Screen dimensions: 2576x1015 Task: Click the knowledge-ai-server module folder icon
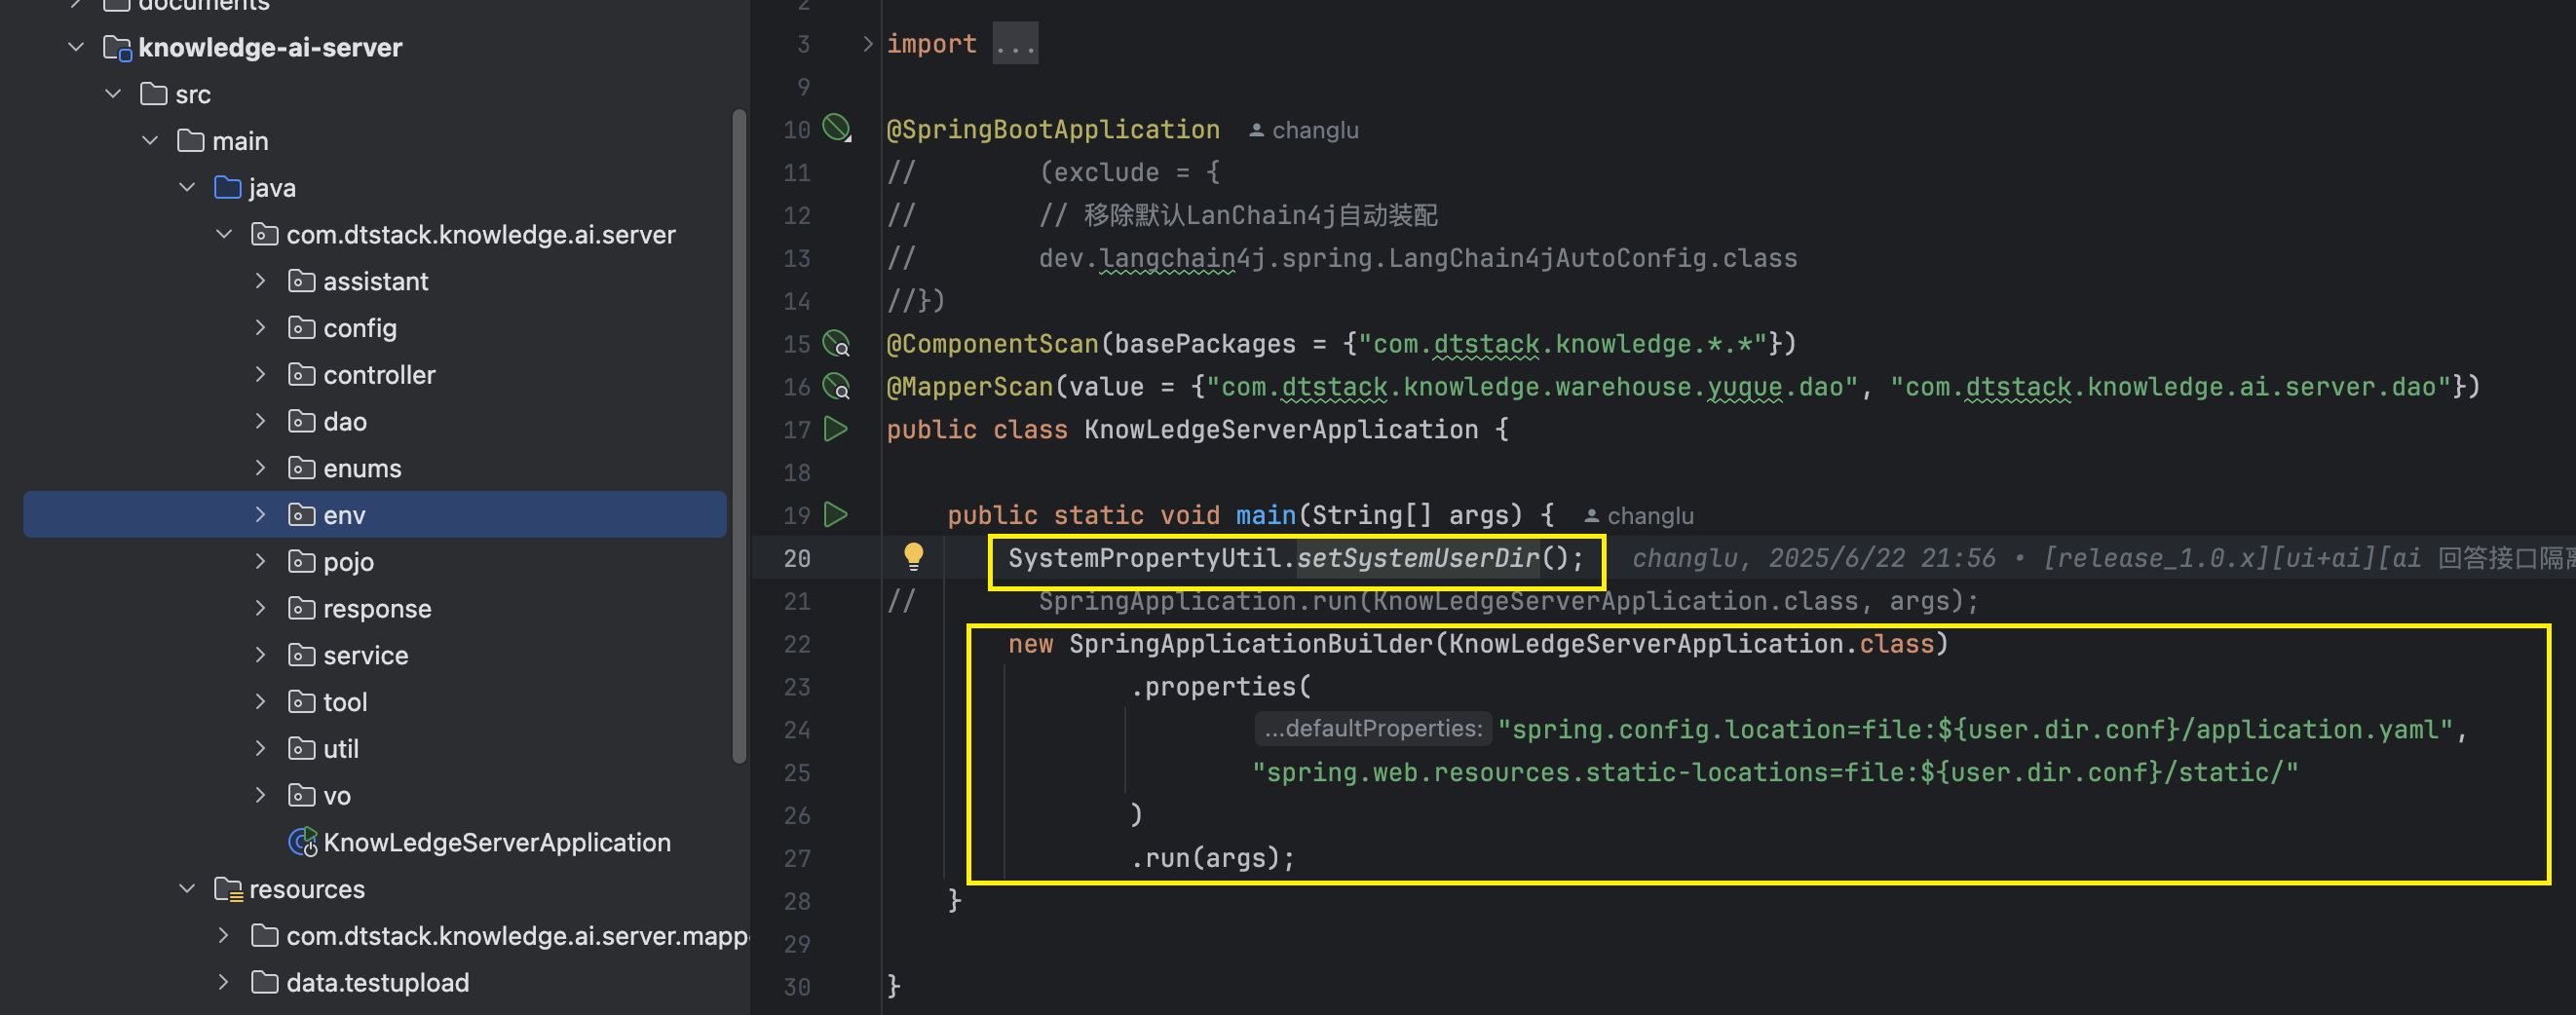tap(117, 47)
